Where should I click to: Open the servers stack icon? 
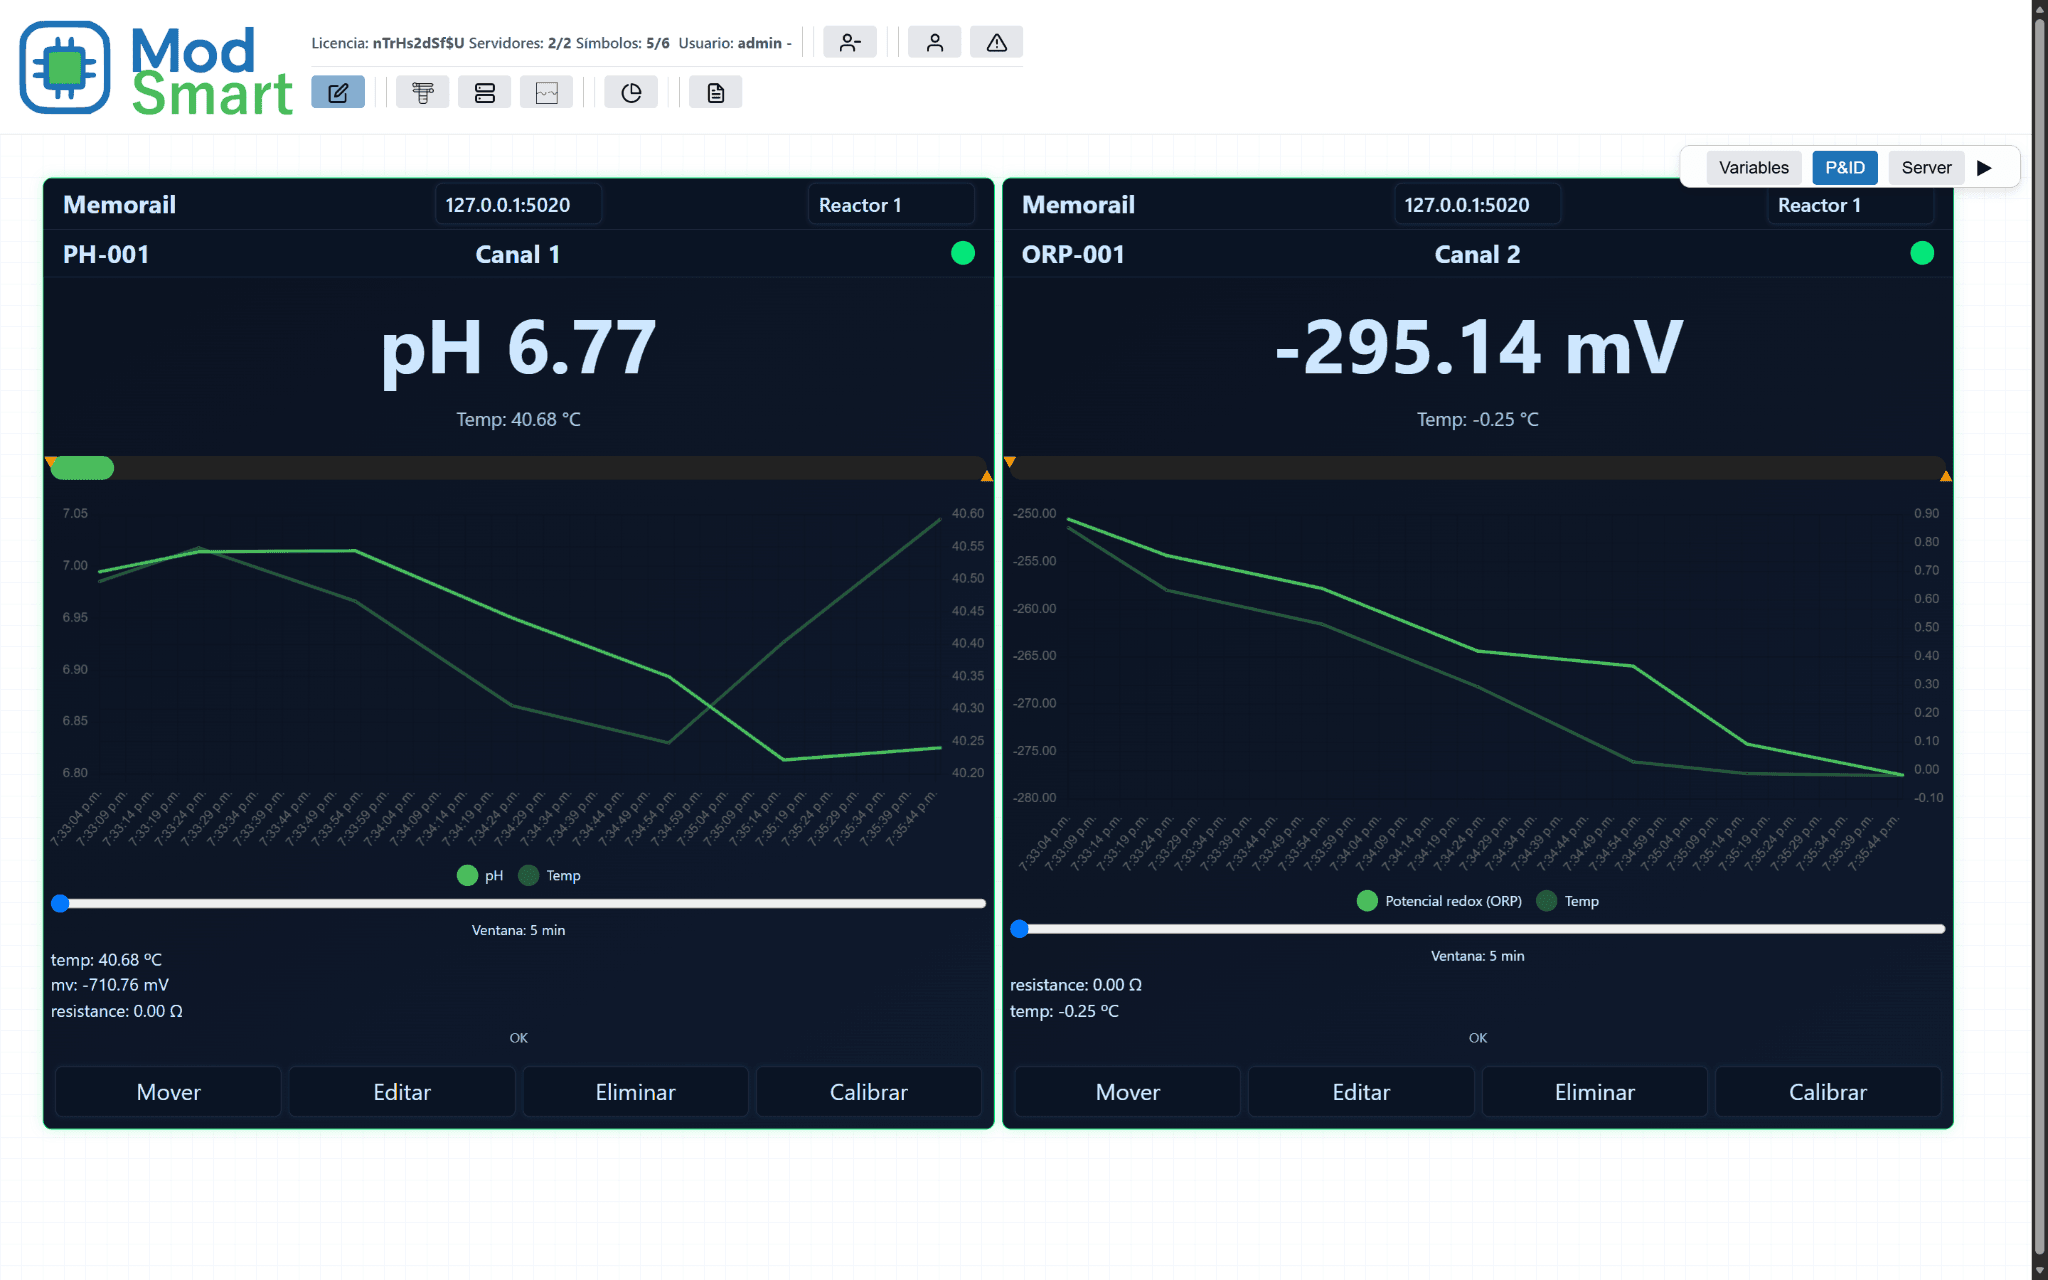tap(485, 92)
